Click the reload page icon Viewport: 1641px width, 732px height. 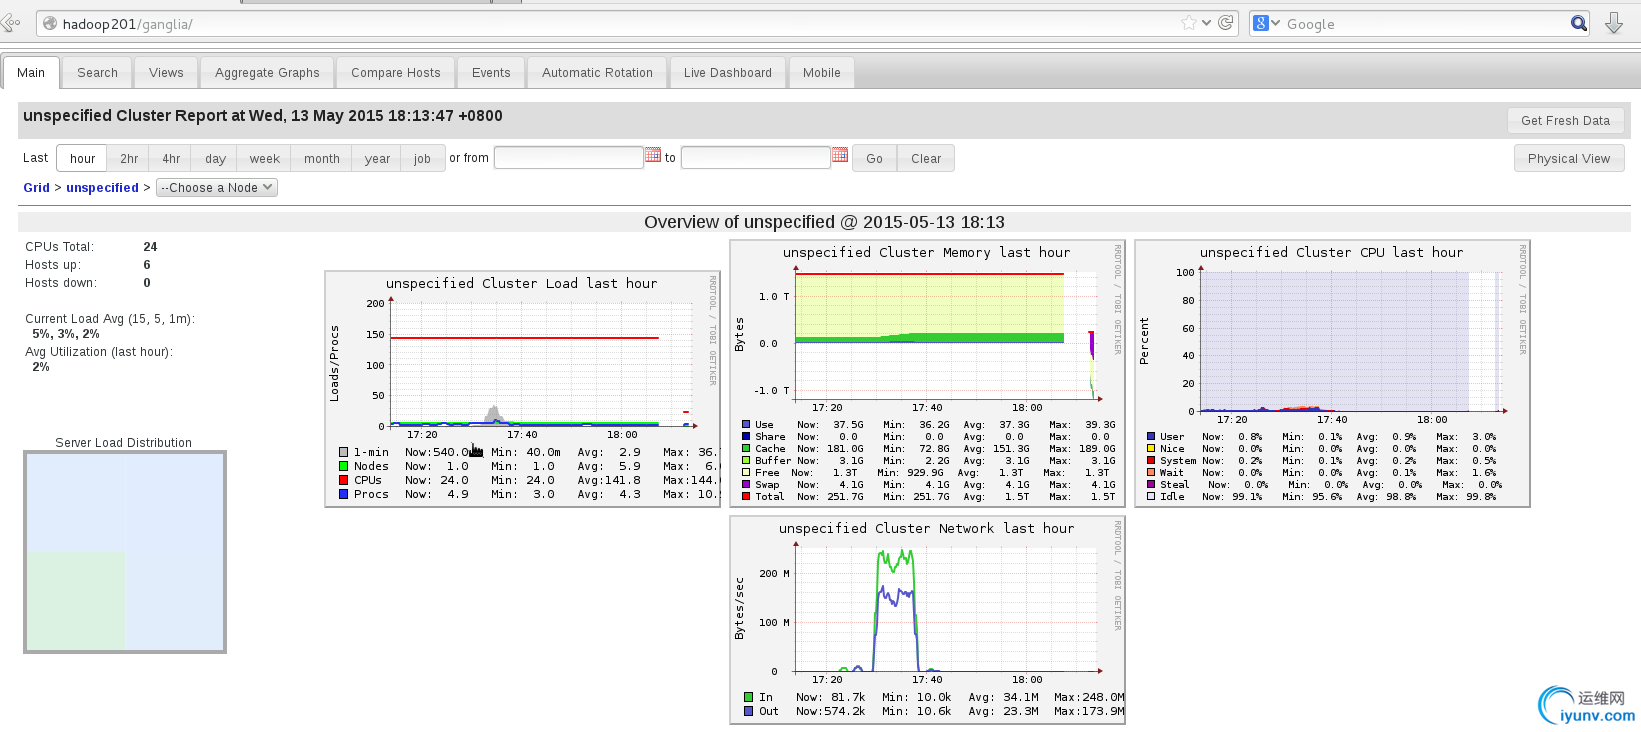pos(1226,23)
